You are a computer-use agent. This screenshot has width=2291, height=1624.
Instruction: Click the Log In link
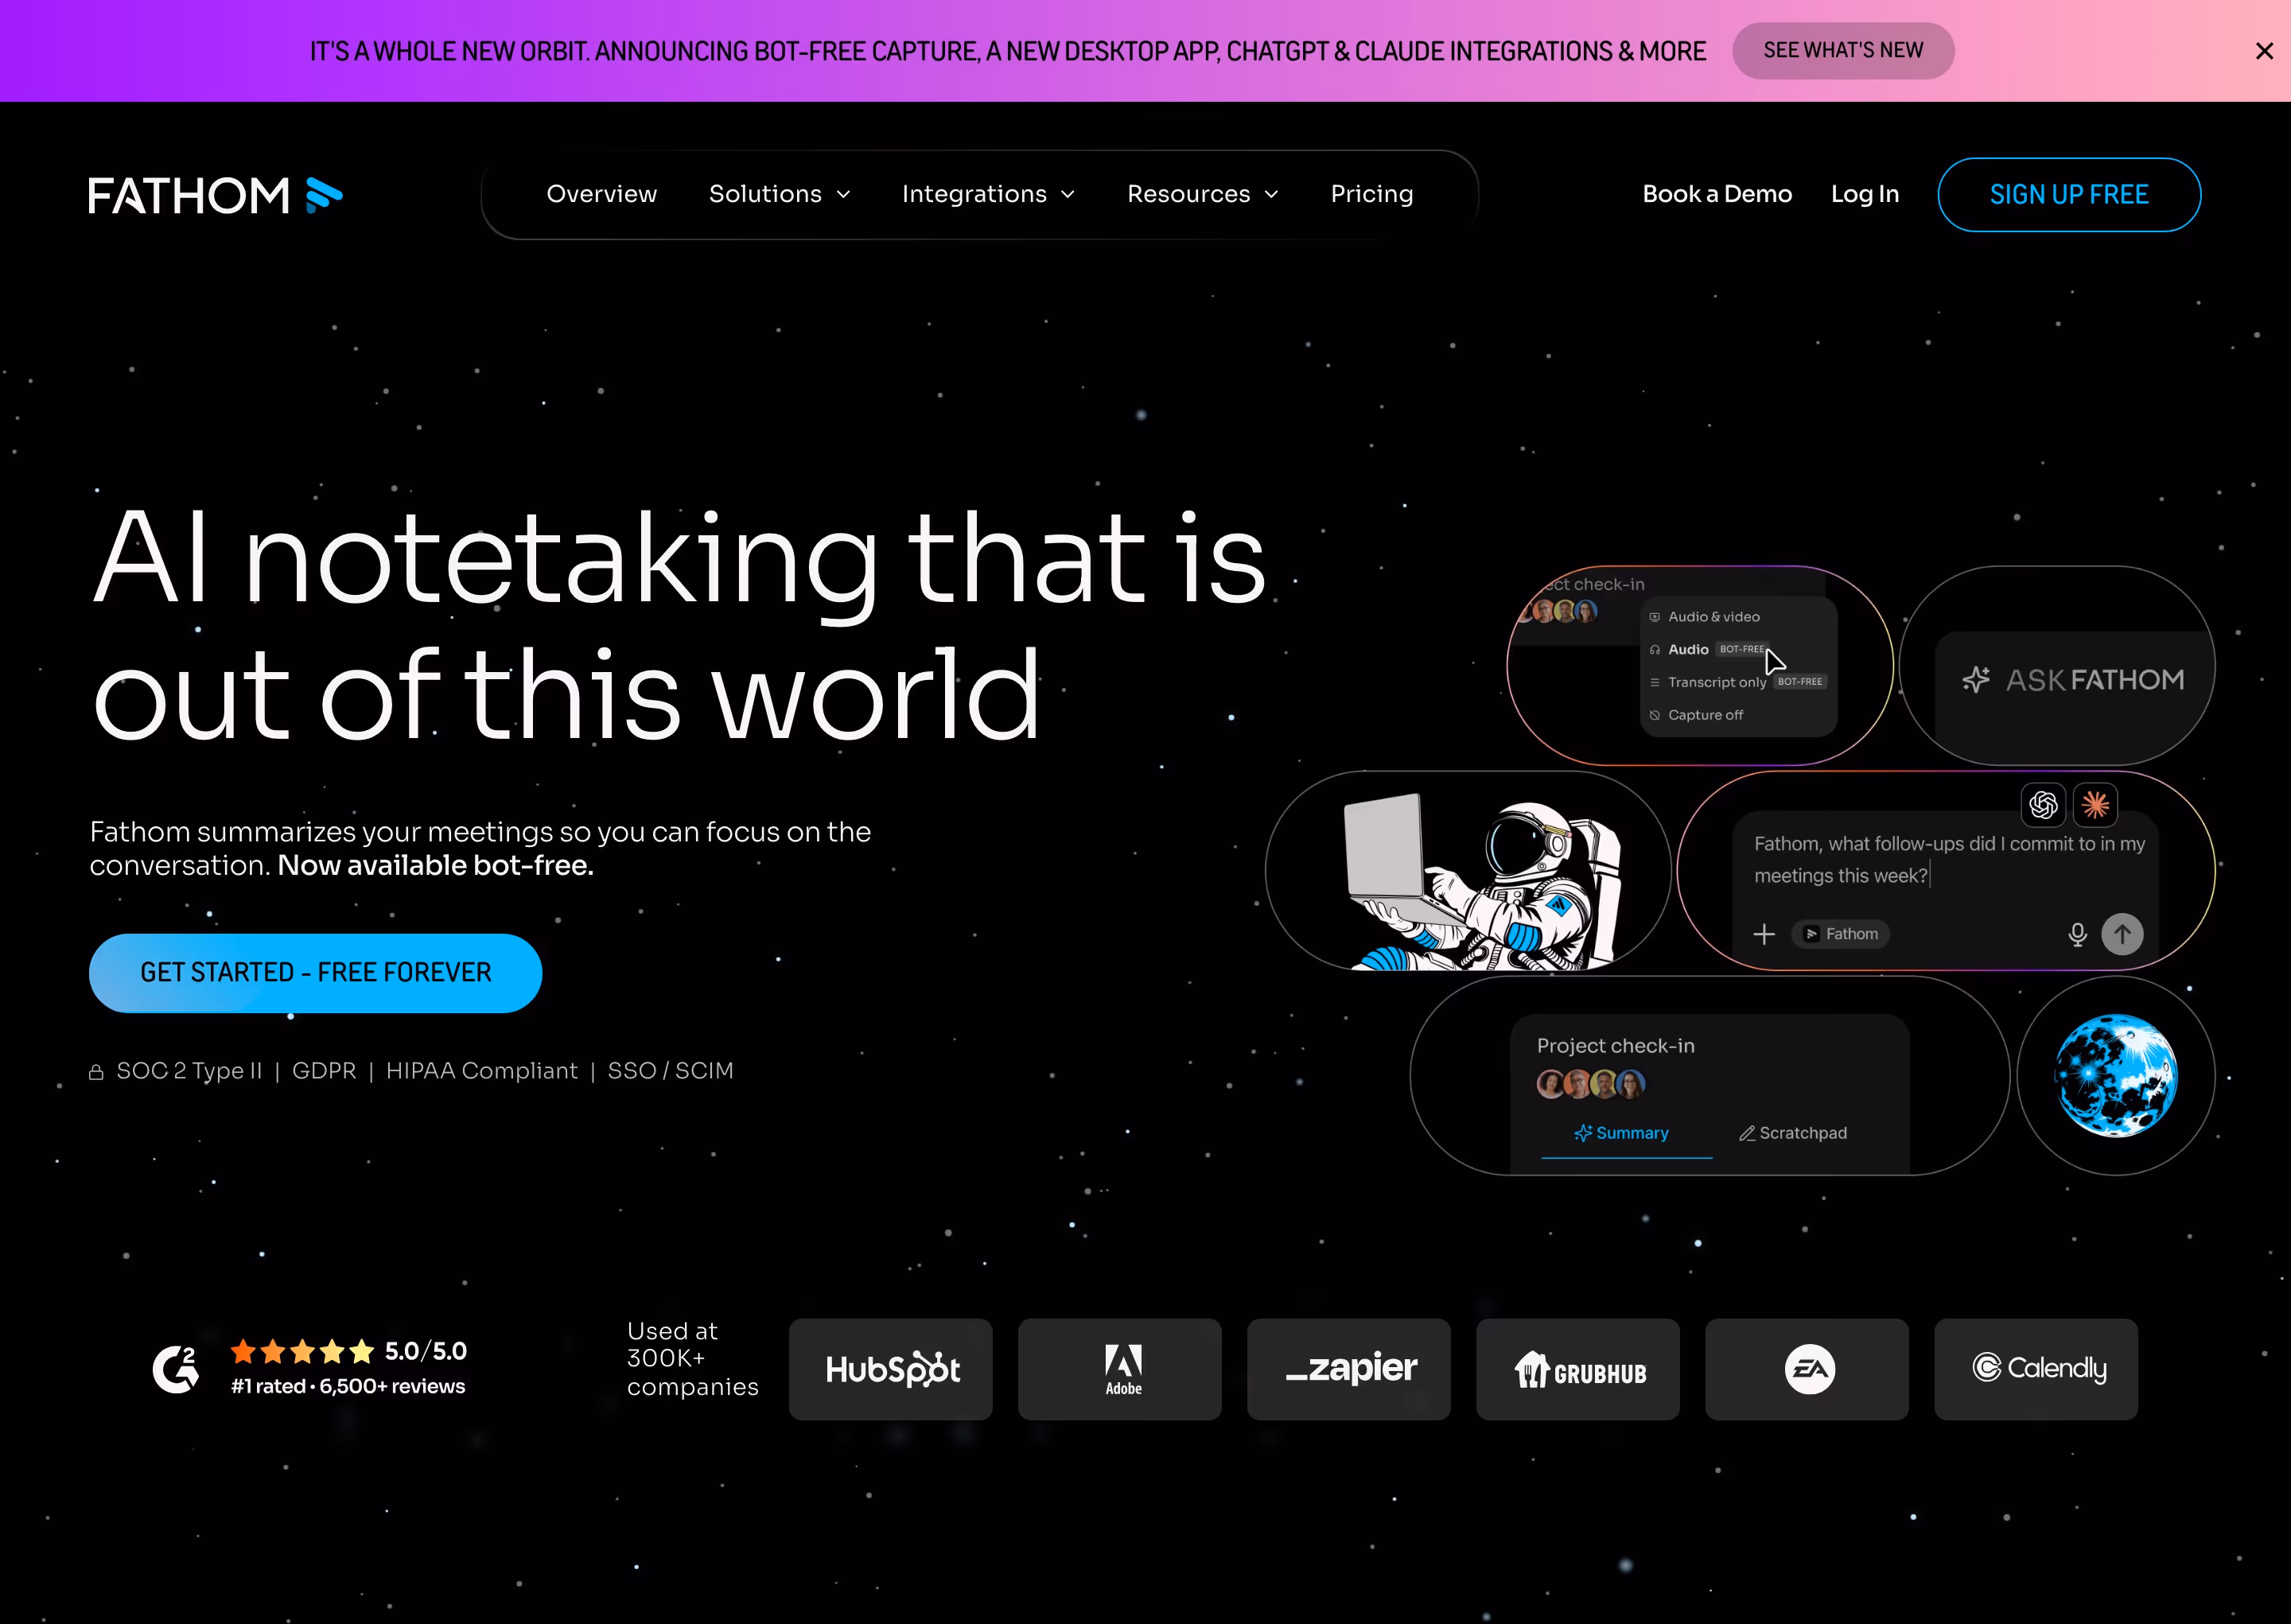1864,194
